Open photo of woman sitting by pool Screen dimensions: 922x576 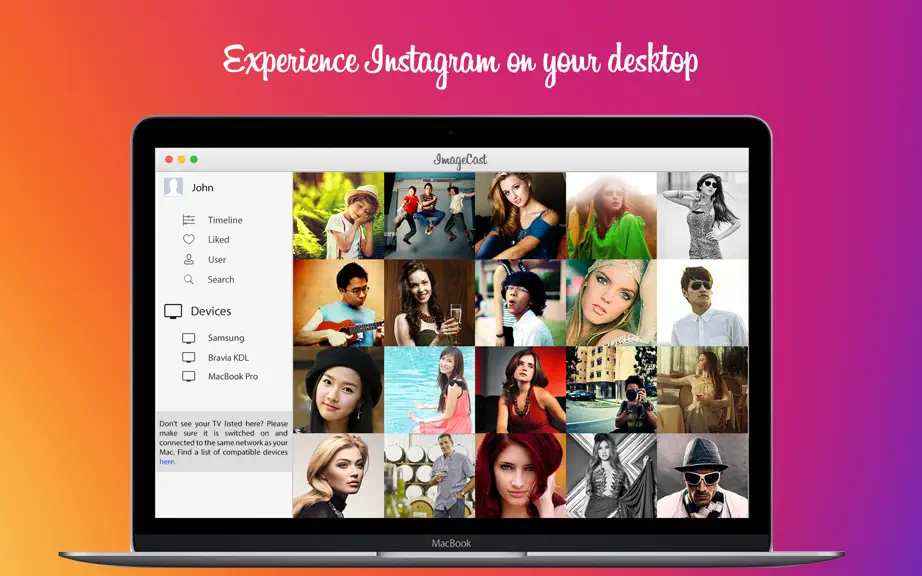pyautogui.click(x=429, y=390)
